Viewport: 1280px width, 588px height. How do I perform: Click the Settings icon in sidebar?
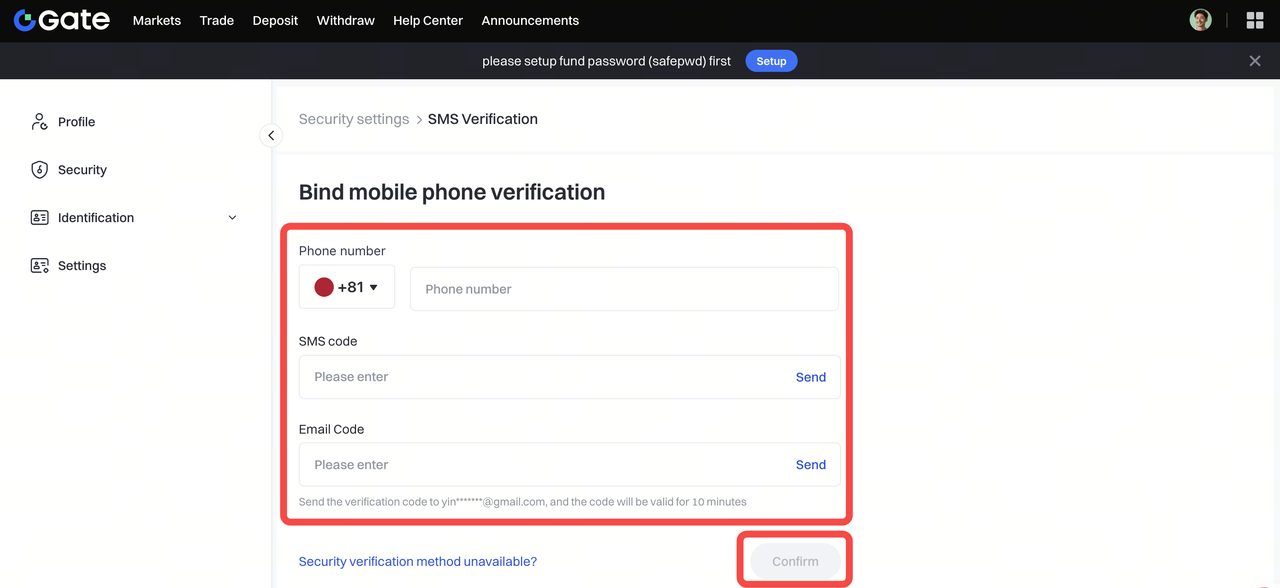tap(39, 266)
